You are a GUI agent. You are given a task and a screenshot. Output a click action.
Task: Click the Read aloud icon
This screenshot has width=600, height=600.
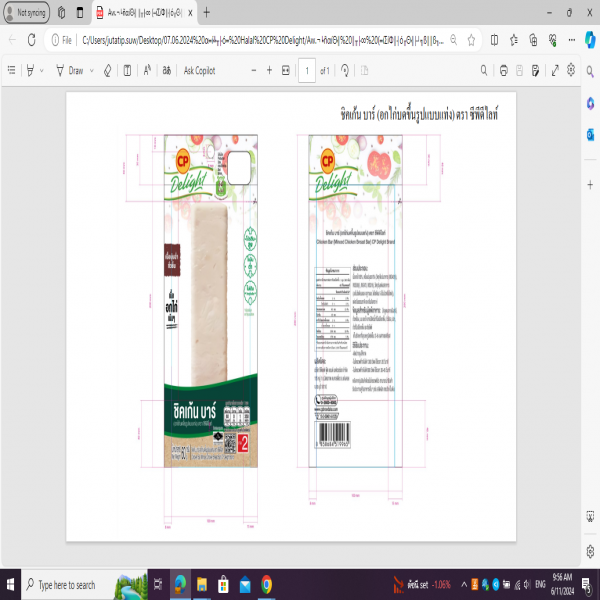click(x=148, y=71)
